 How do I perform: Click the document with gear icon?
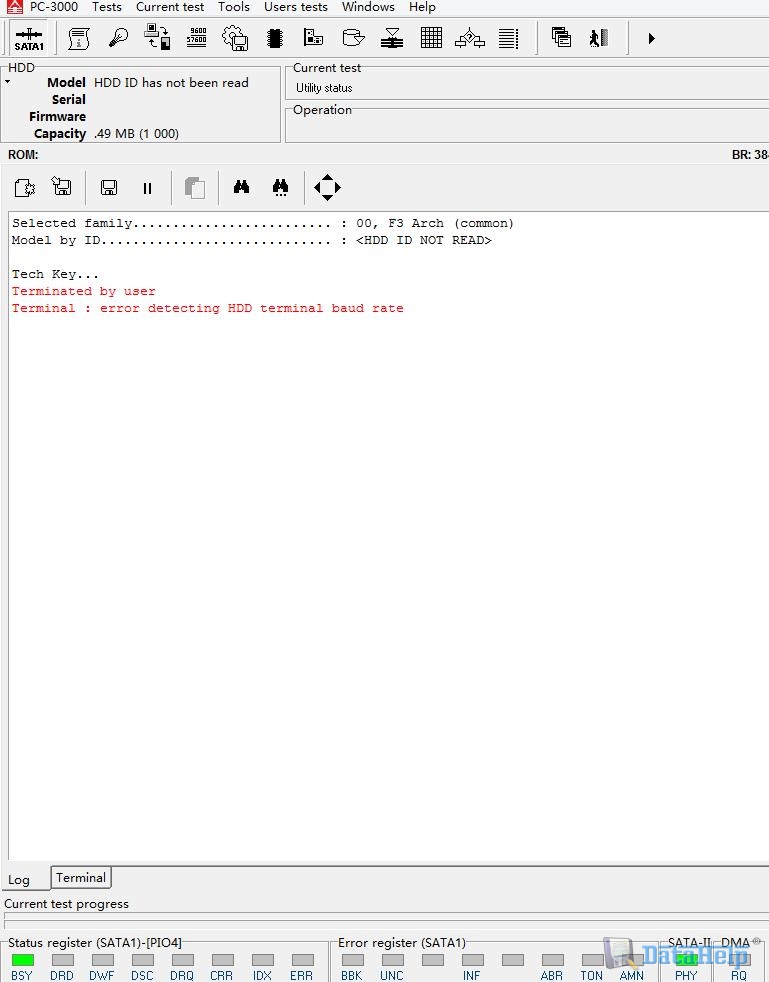click(x=24, y=187)
